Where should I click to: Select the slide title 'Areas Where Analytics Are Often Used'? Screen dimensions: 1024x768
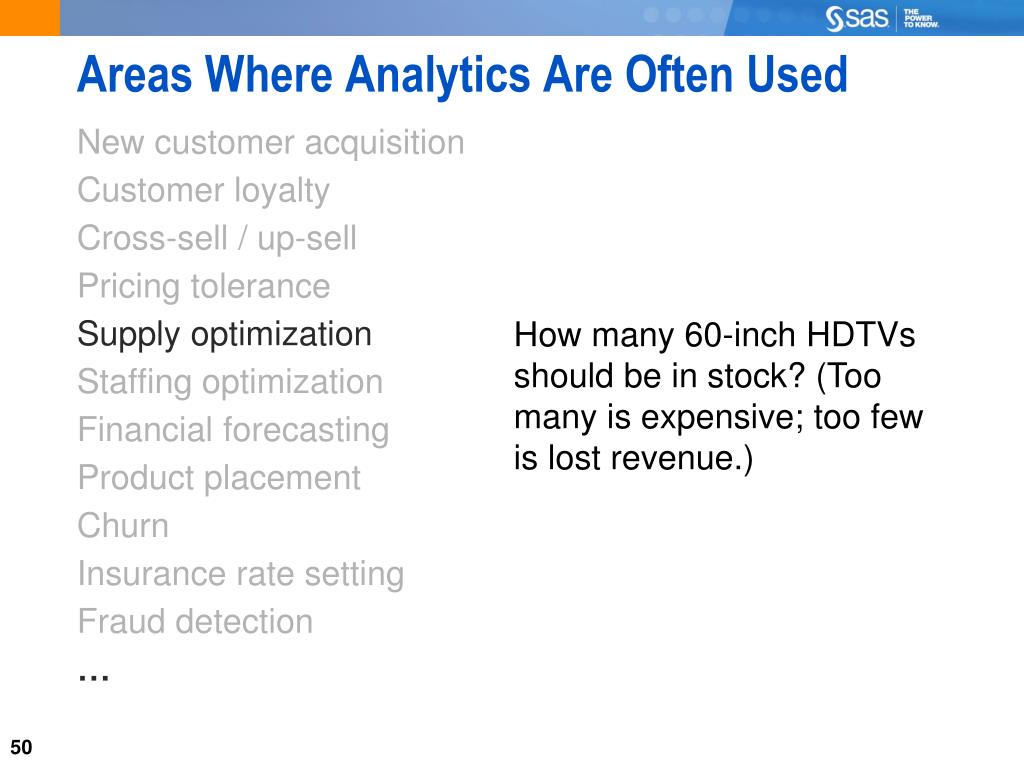coord(462,76)
